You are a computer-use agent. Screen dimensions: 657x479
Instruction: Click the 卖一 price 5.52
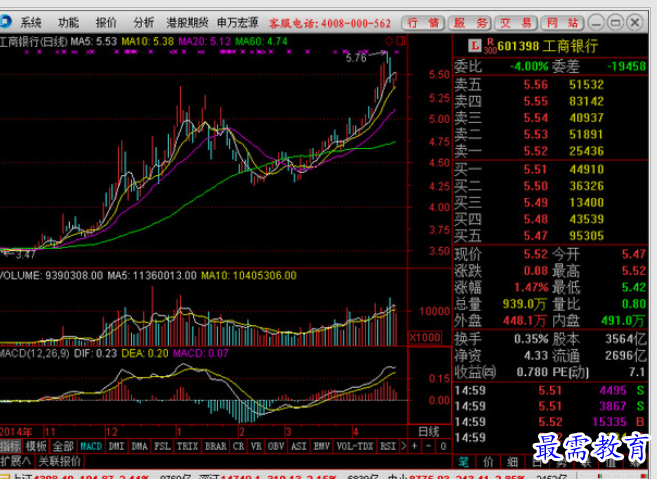(x=535, y=151)
